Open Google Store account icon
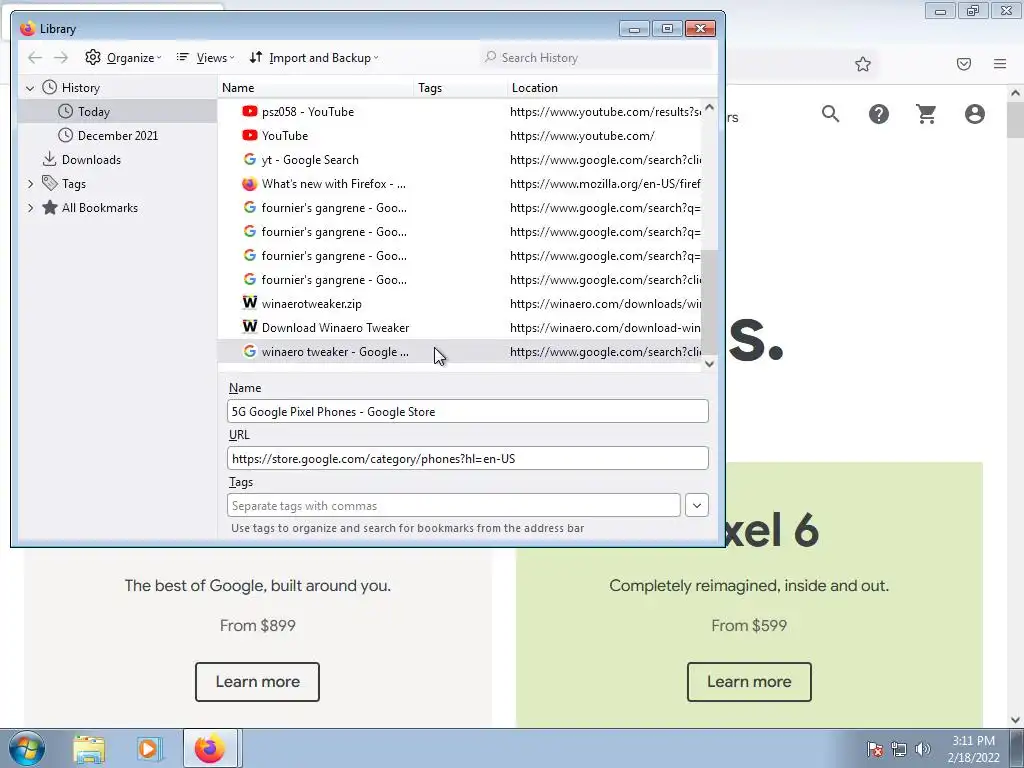The width and height of the screenshot is (1024, 768). tap(974, 114)
